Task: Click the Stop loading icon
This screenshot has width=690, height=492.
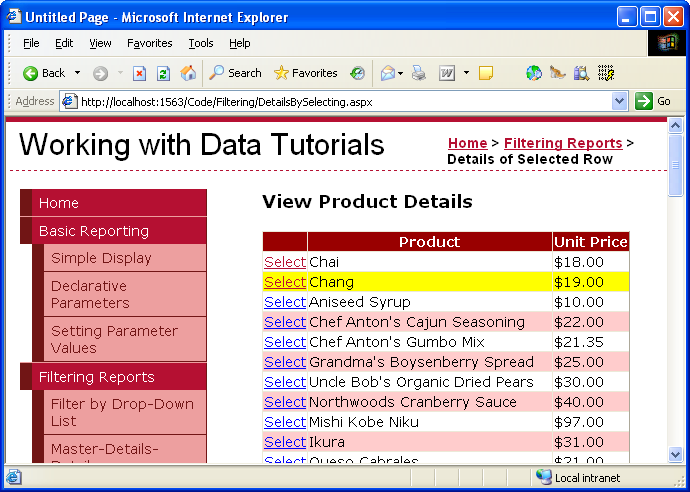Action: (x=139, y=73)
